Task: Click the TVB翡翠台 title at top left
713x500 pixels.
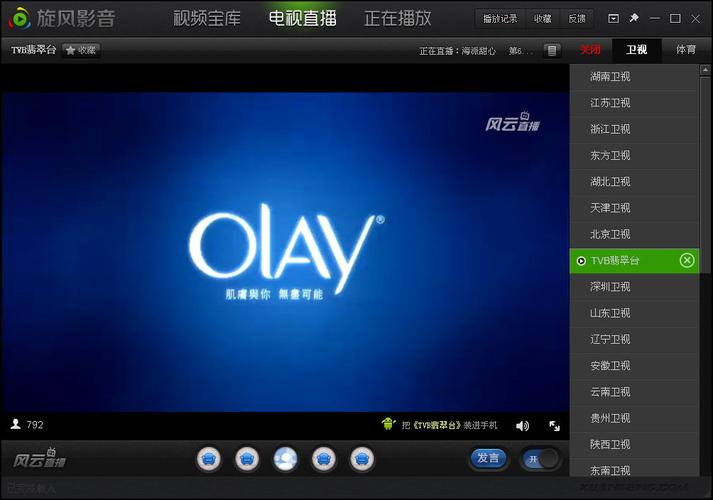Action: click(x=33, y=50)
